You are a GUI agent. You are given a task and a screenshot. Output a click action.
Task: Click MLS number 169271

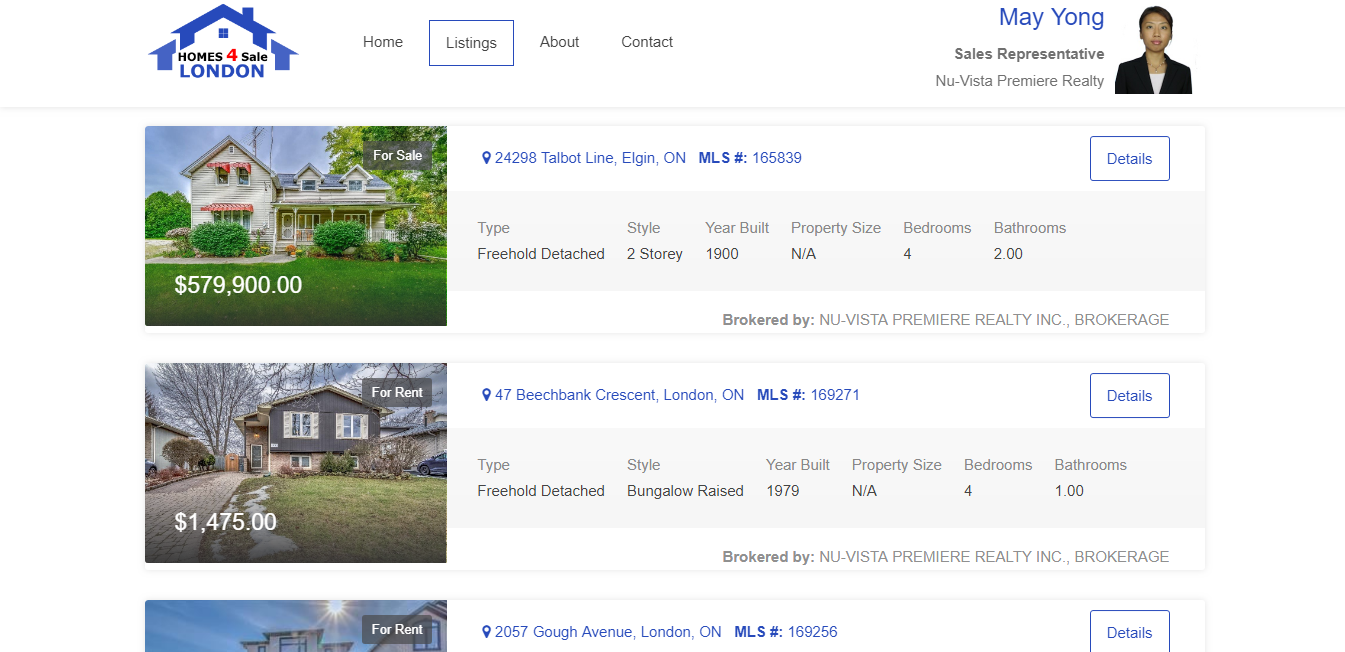click(835, 395)
